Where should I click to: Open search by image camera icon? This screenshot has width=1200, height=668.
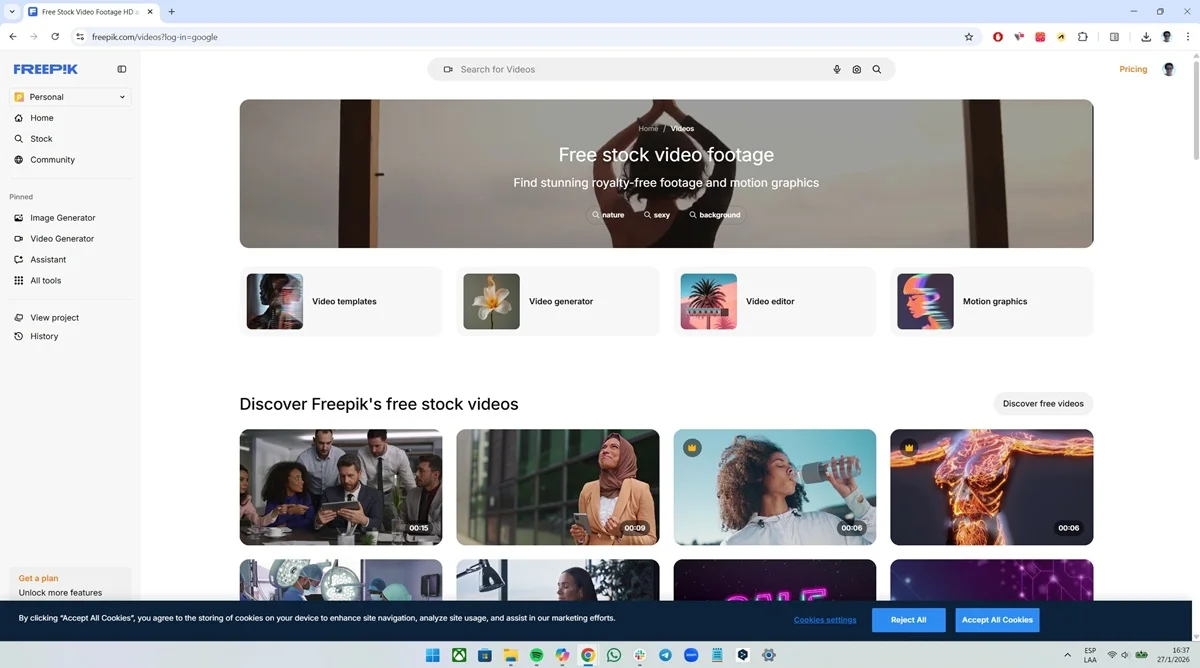click(x=857, y=69)
